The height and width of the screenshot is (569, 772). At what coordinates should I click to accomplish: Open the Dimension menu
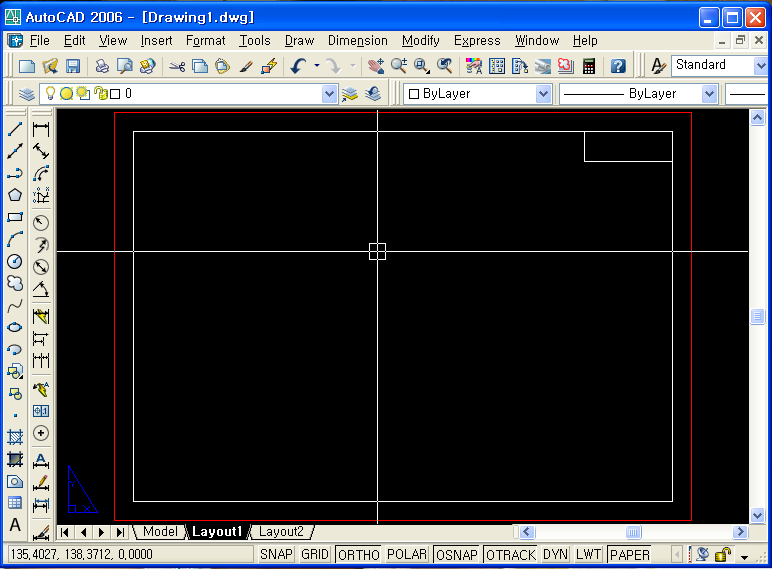tap(357, 41)
